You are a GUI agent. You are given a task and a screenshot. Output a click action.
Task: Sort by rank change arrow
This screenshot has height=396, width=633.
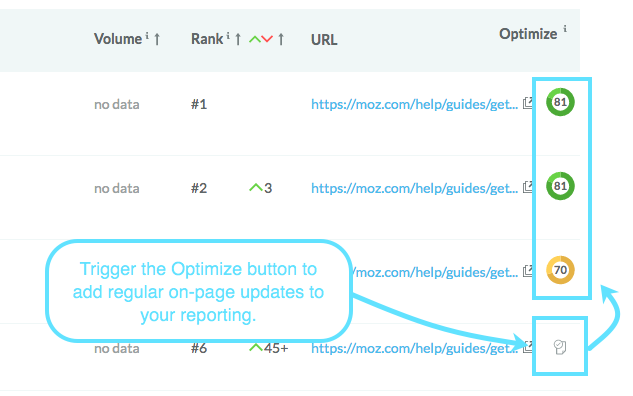coord(281,39)
